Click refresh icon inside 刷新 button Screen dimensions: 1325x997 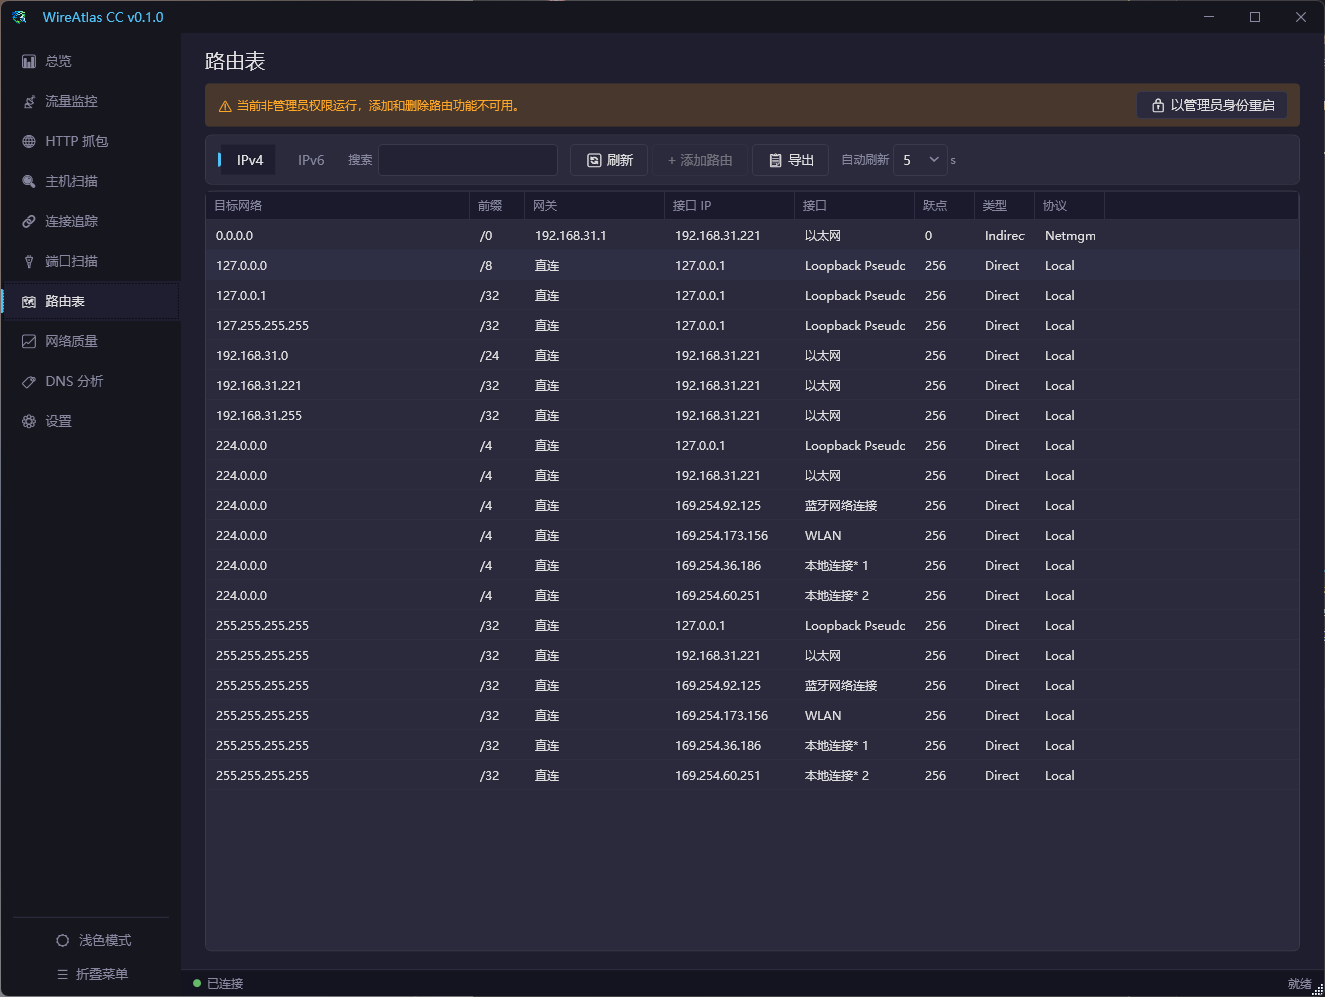tap(594, 160)
